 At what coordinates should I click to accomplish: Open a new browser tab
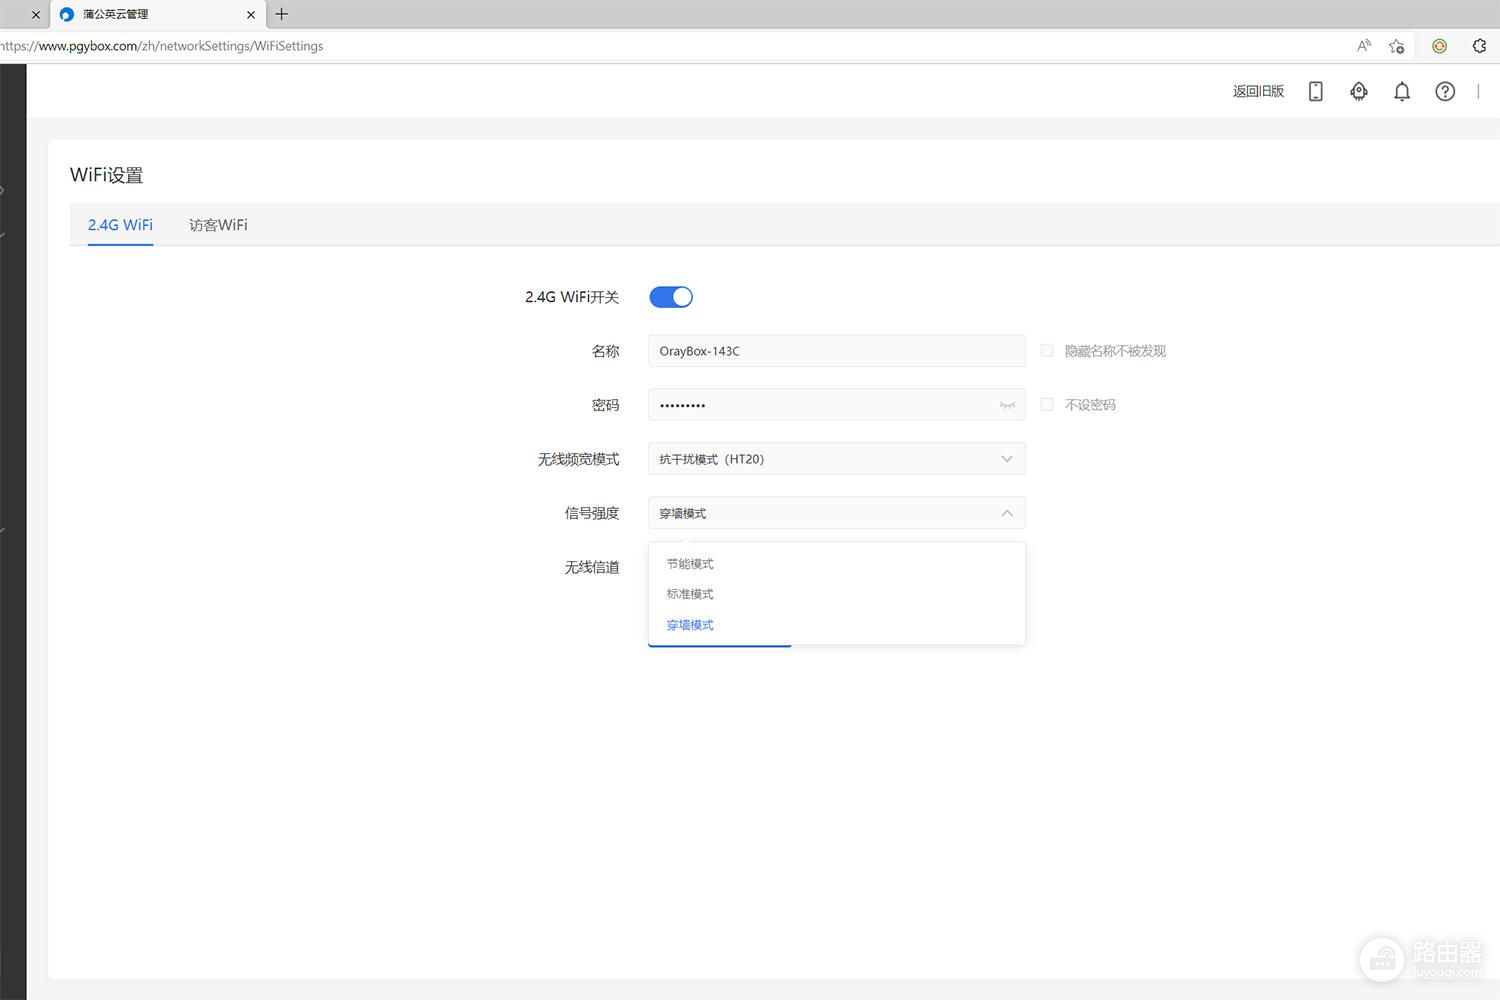(281, 14)
